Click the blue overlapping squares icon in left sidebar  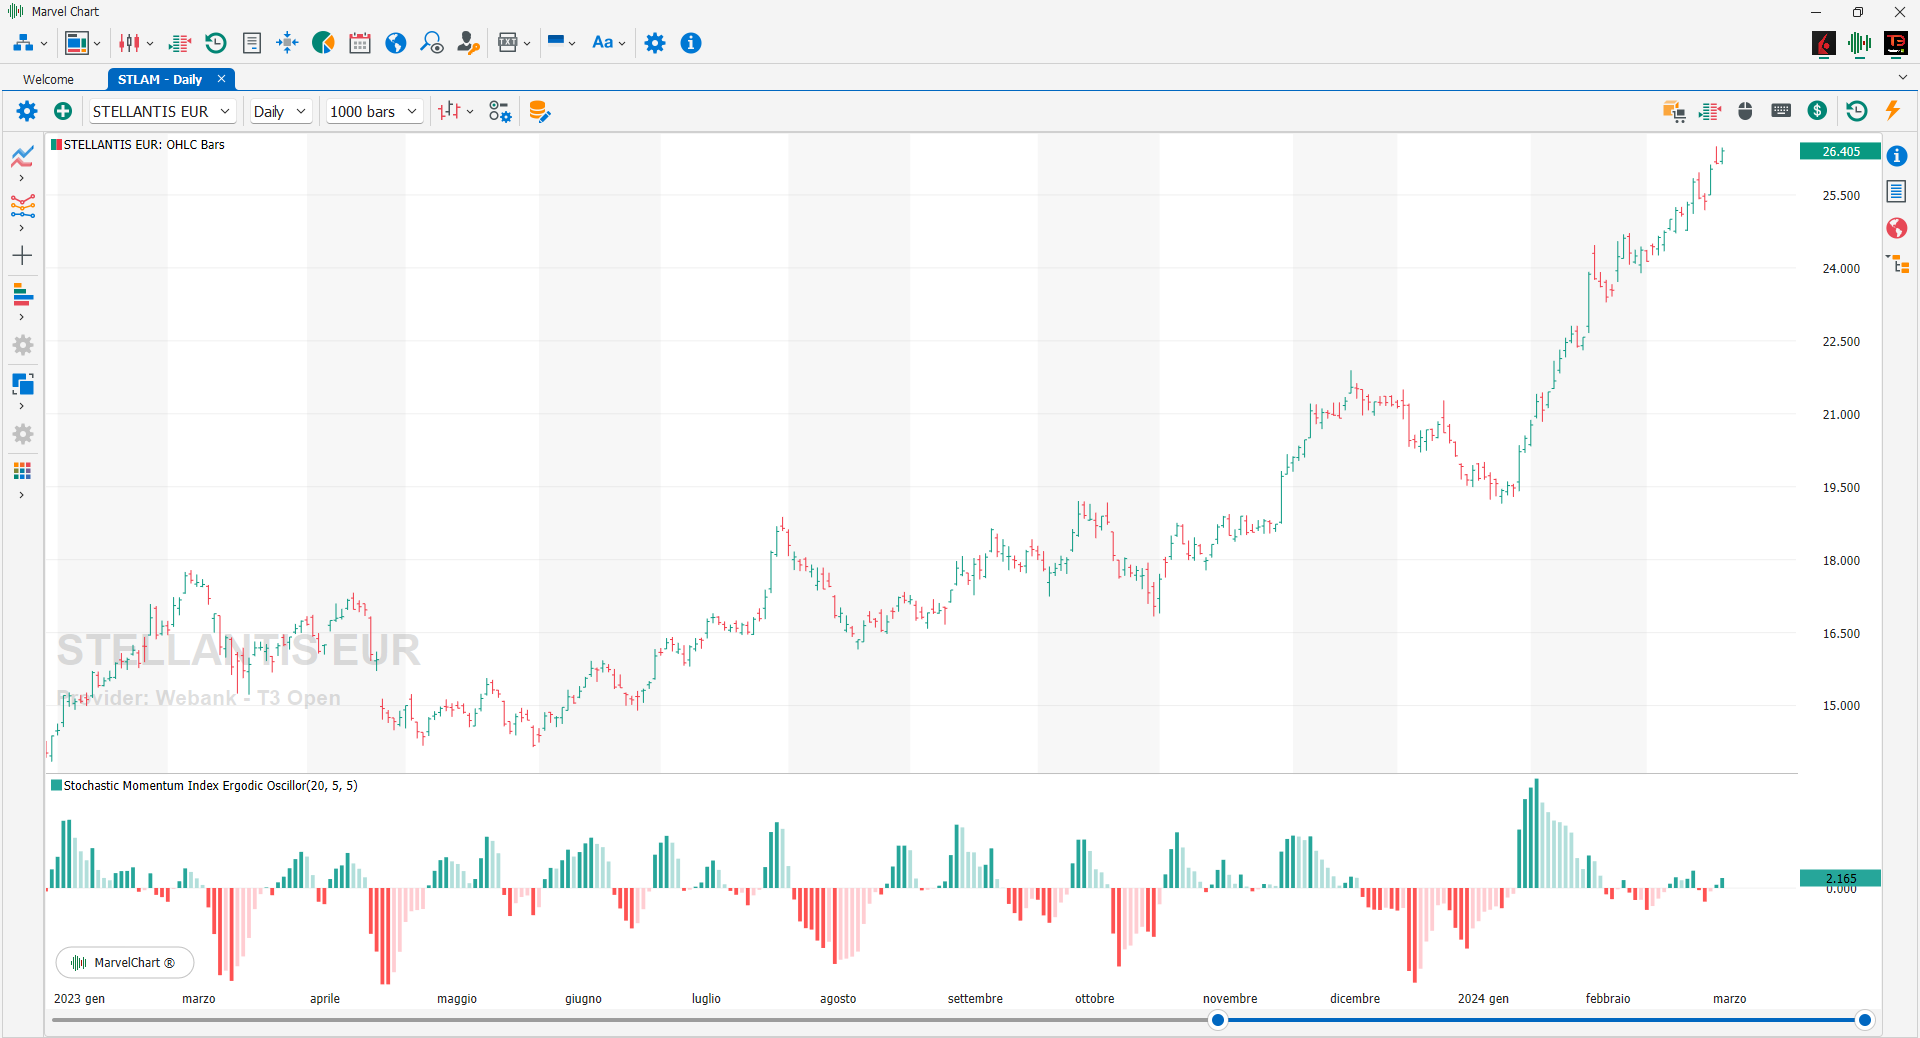22,384
